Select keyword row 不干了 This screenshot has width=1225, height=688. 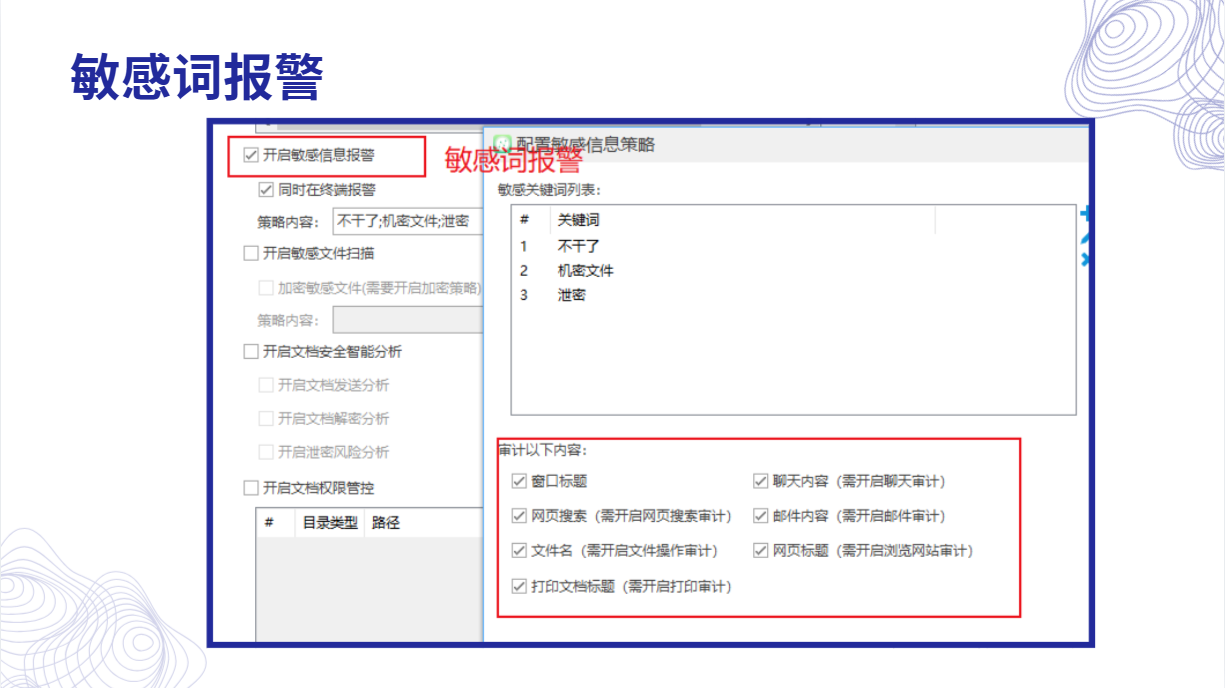point(793,245)
